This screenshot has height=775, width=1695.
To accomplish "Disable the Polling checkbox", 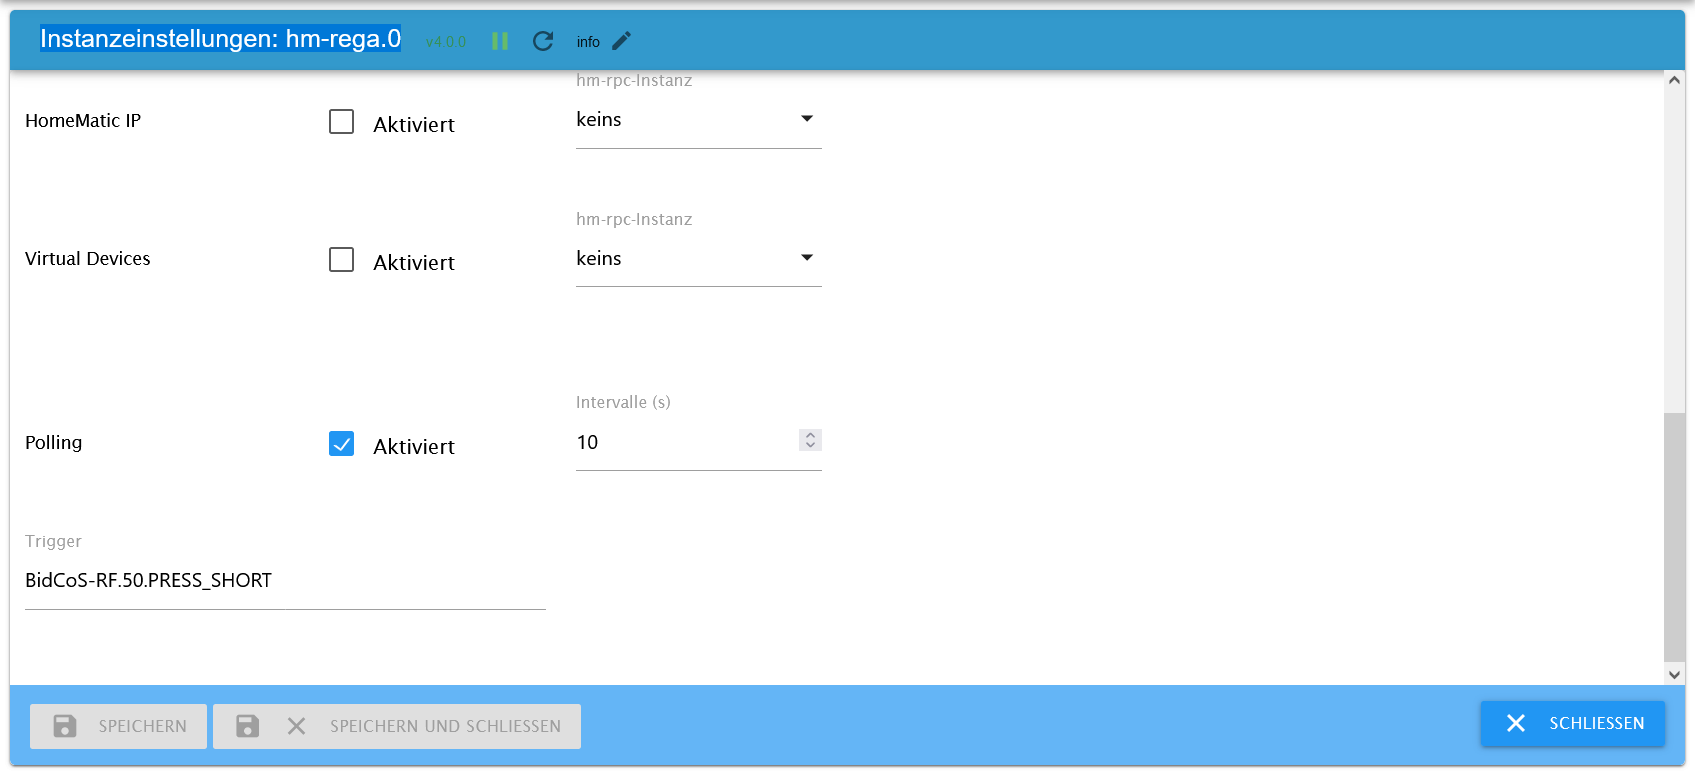I will click(342, 444).
